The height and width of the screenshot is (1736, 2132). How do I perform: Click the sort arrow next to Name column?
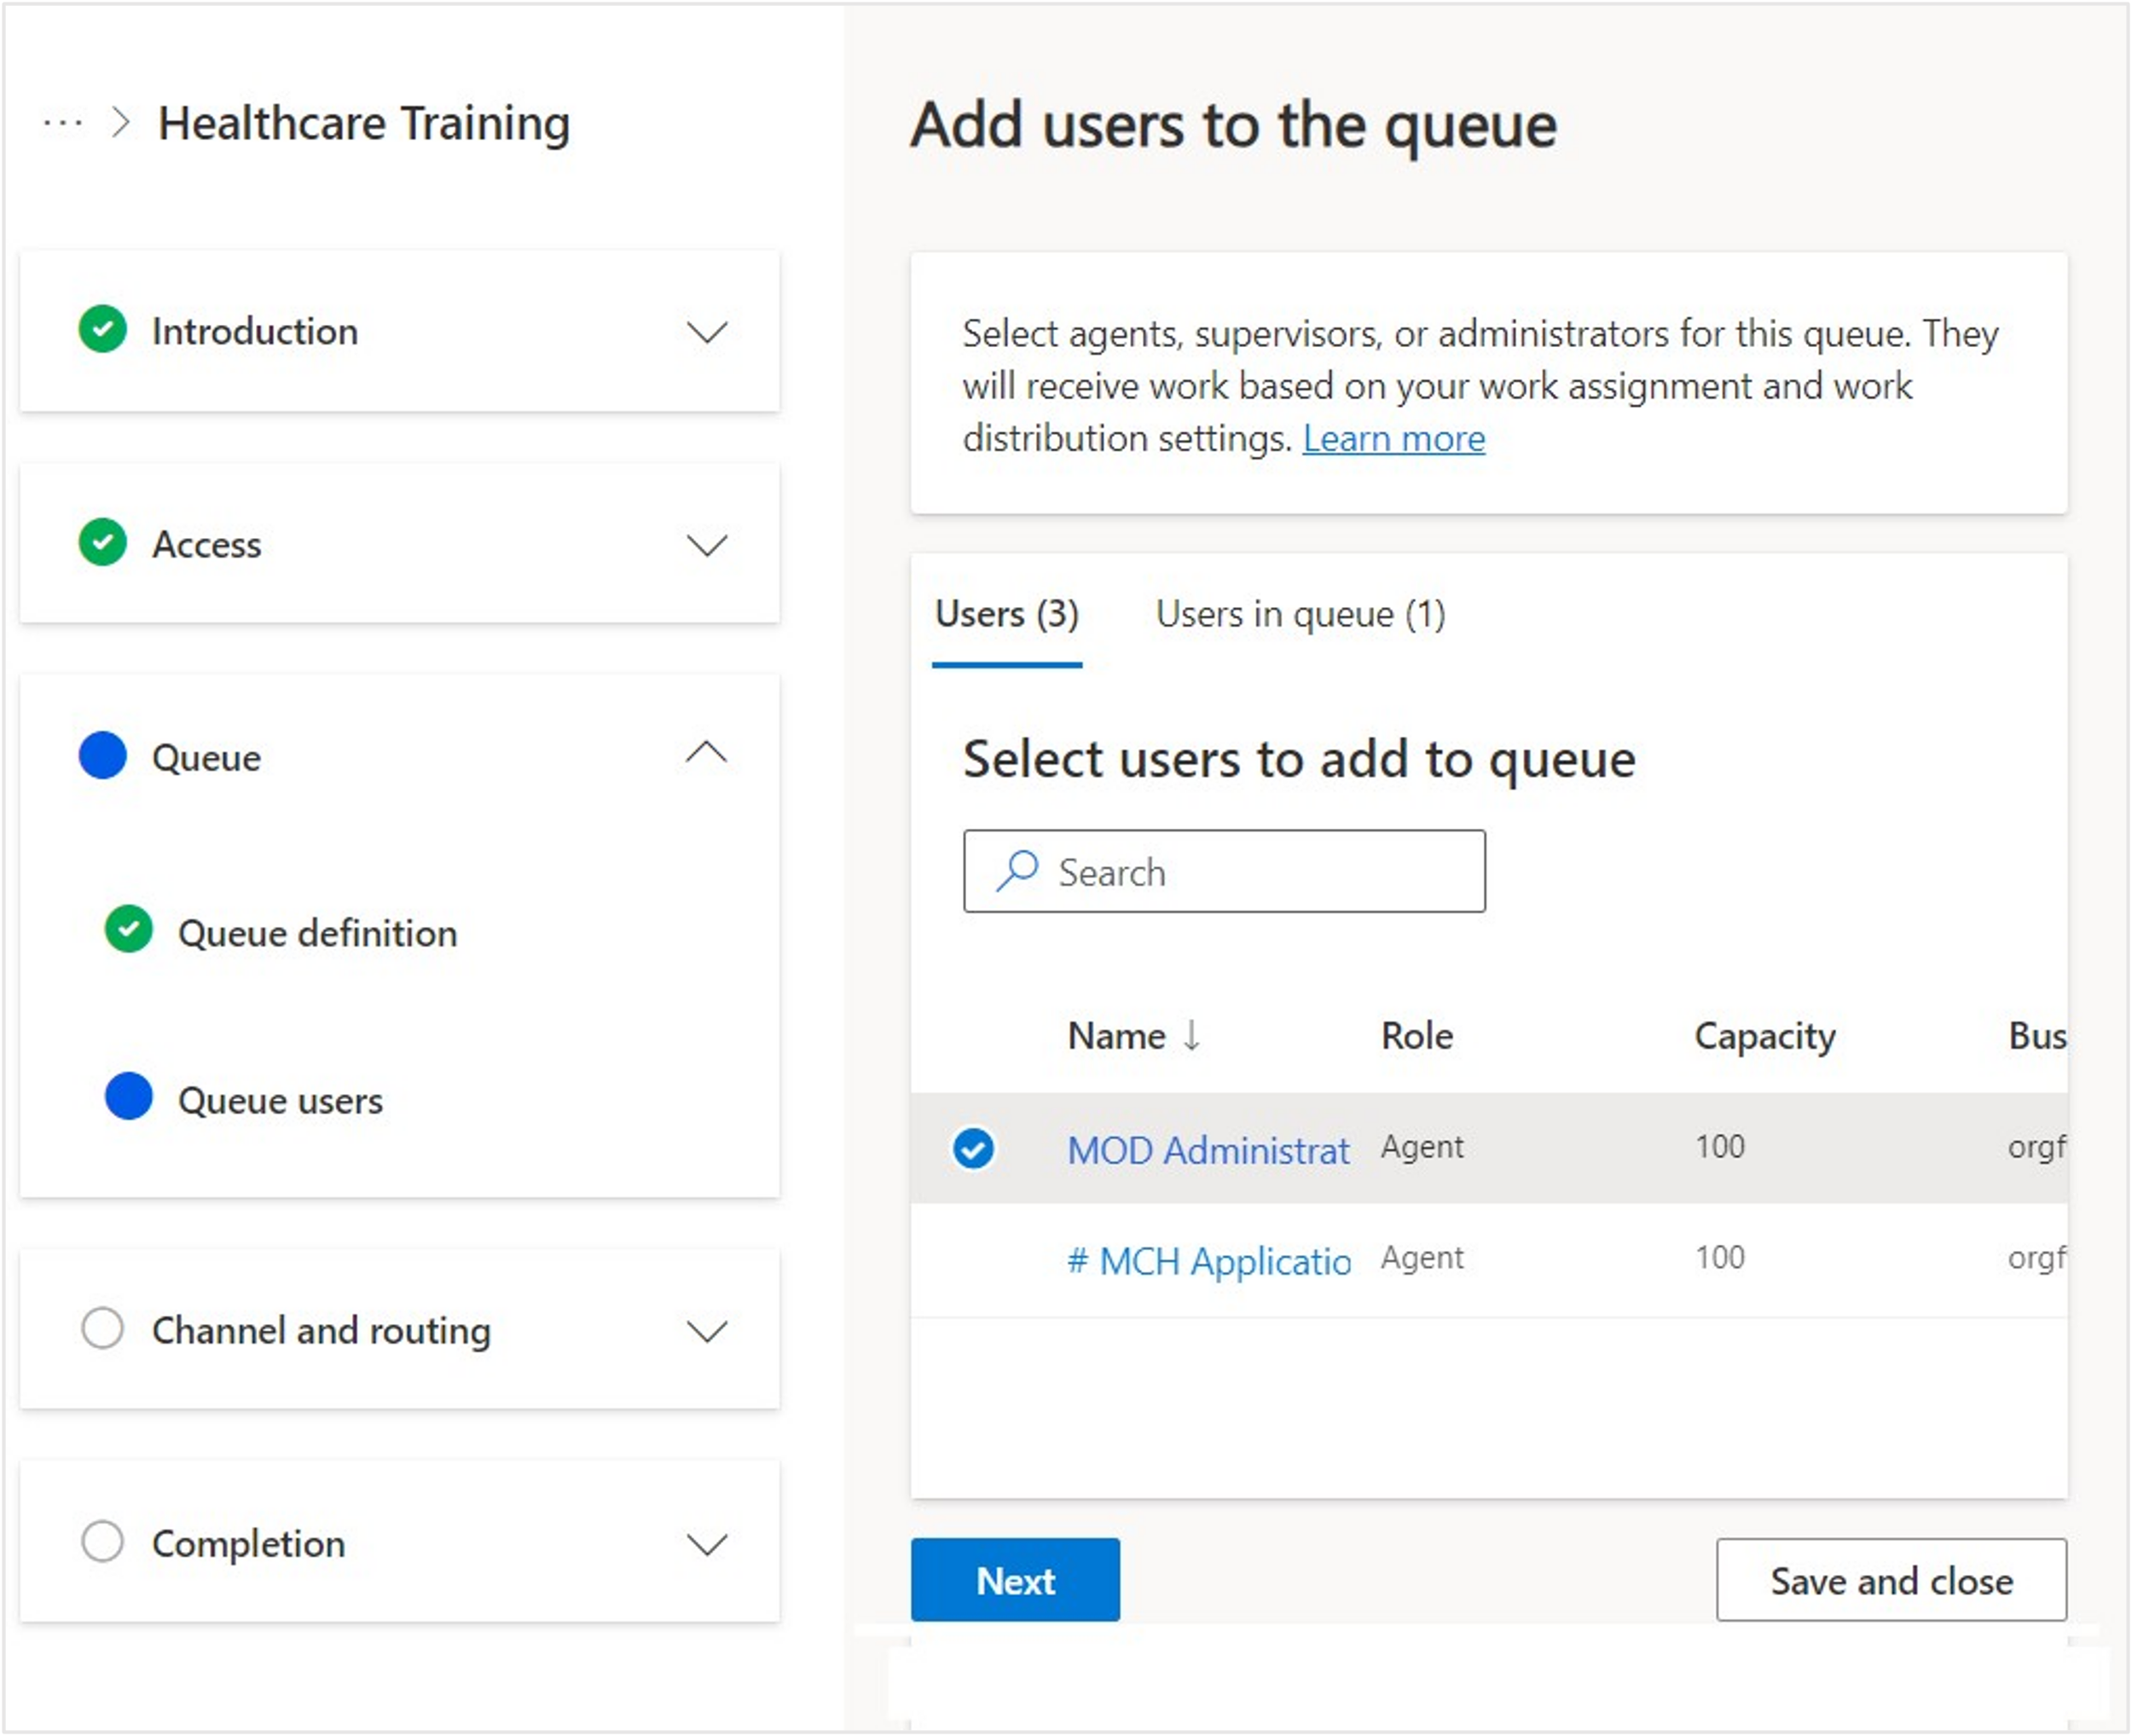pyautogui.click(x=1191, y=1035)
